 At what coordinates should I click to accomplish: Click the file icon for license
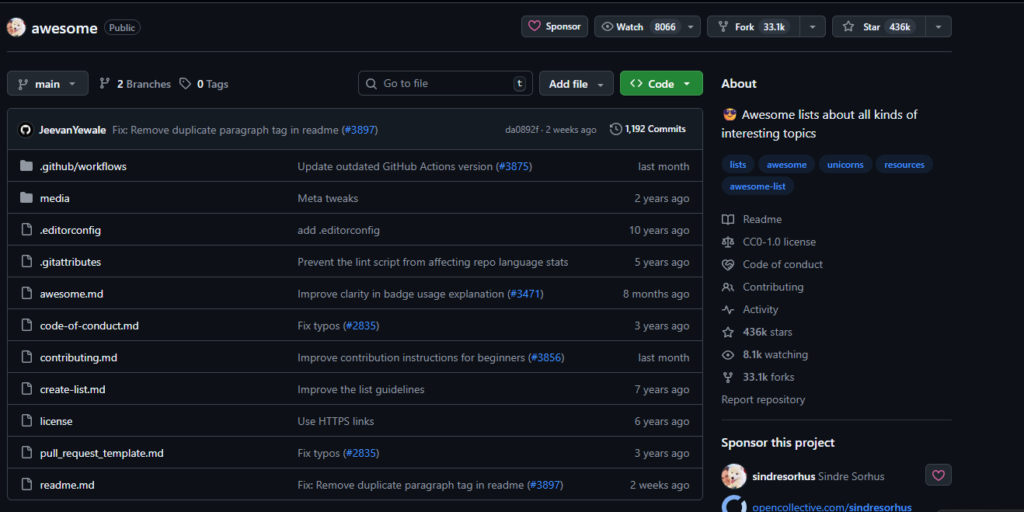coord(26,421)
